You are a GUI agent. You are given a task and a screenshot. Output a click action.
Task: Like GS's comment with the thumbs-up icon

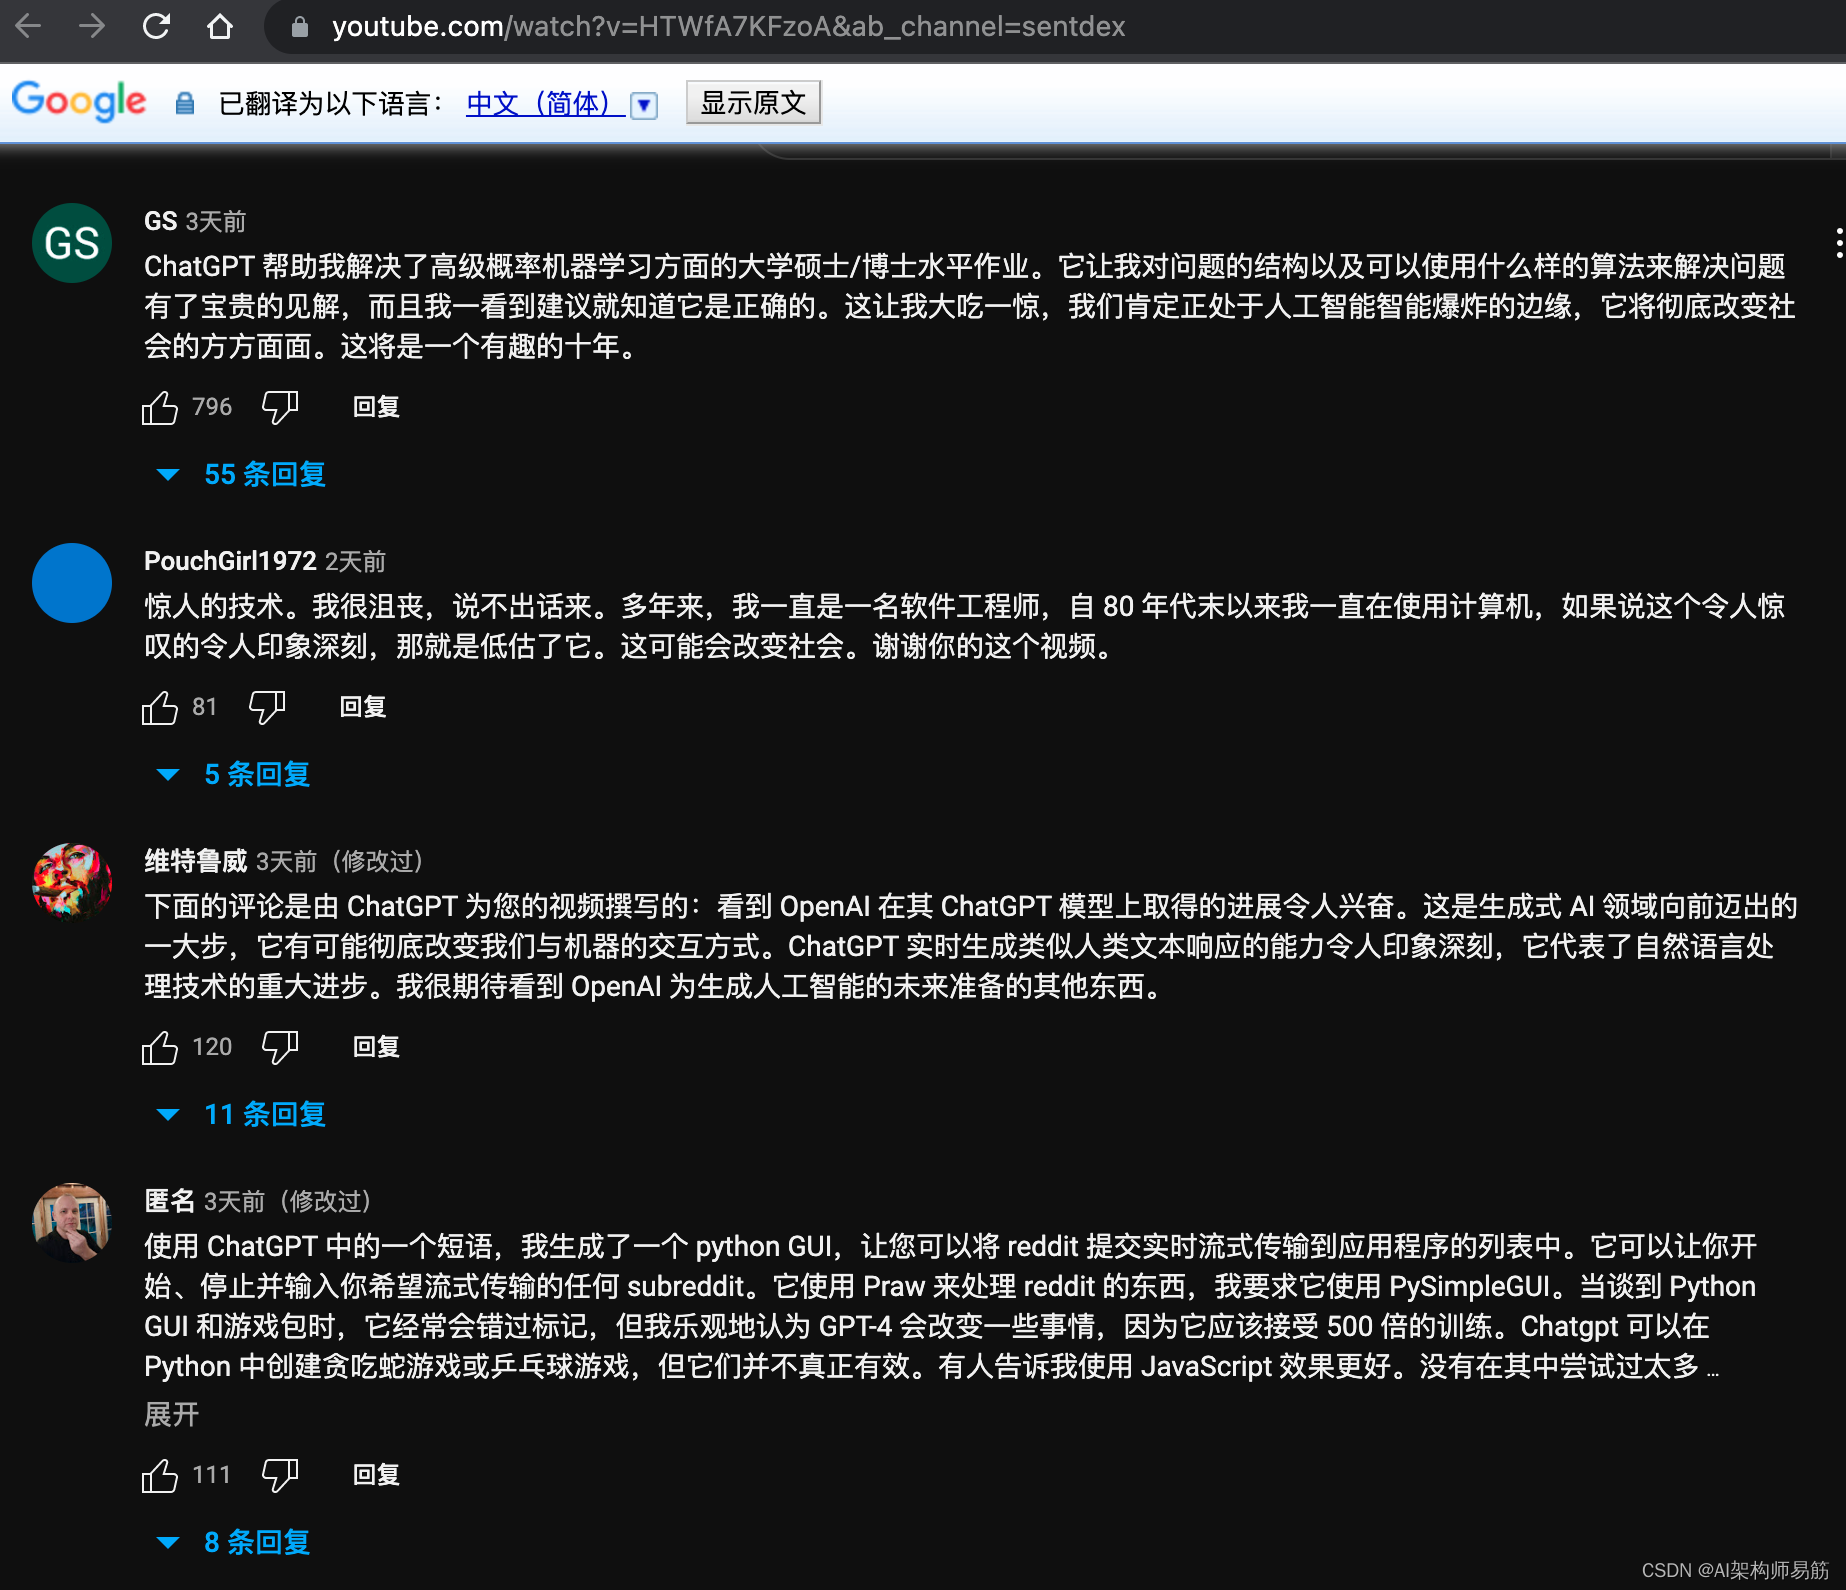pos(159,406)
